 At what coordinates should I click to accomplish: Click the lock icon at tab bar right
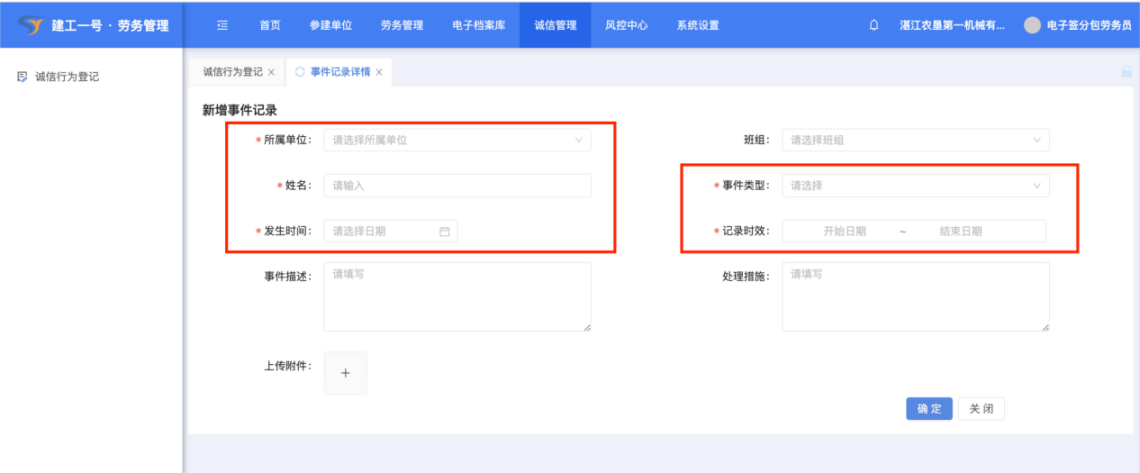click(x=1126, y=72)
